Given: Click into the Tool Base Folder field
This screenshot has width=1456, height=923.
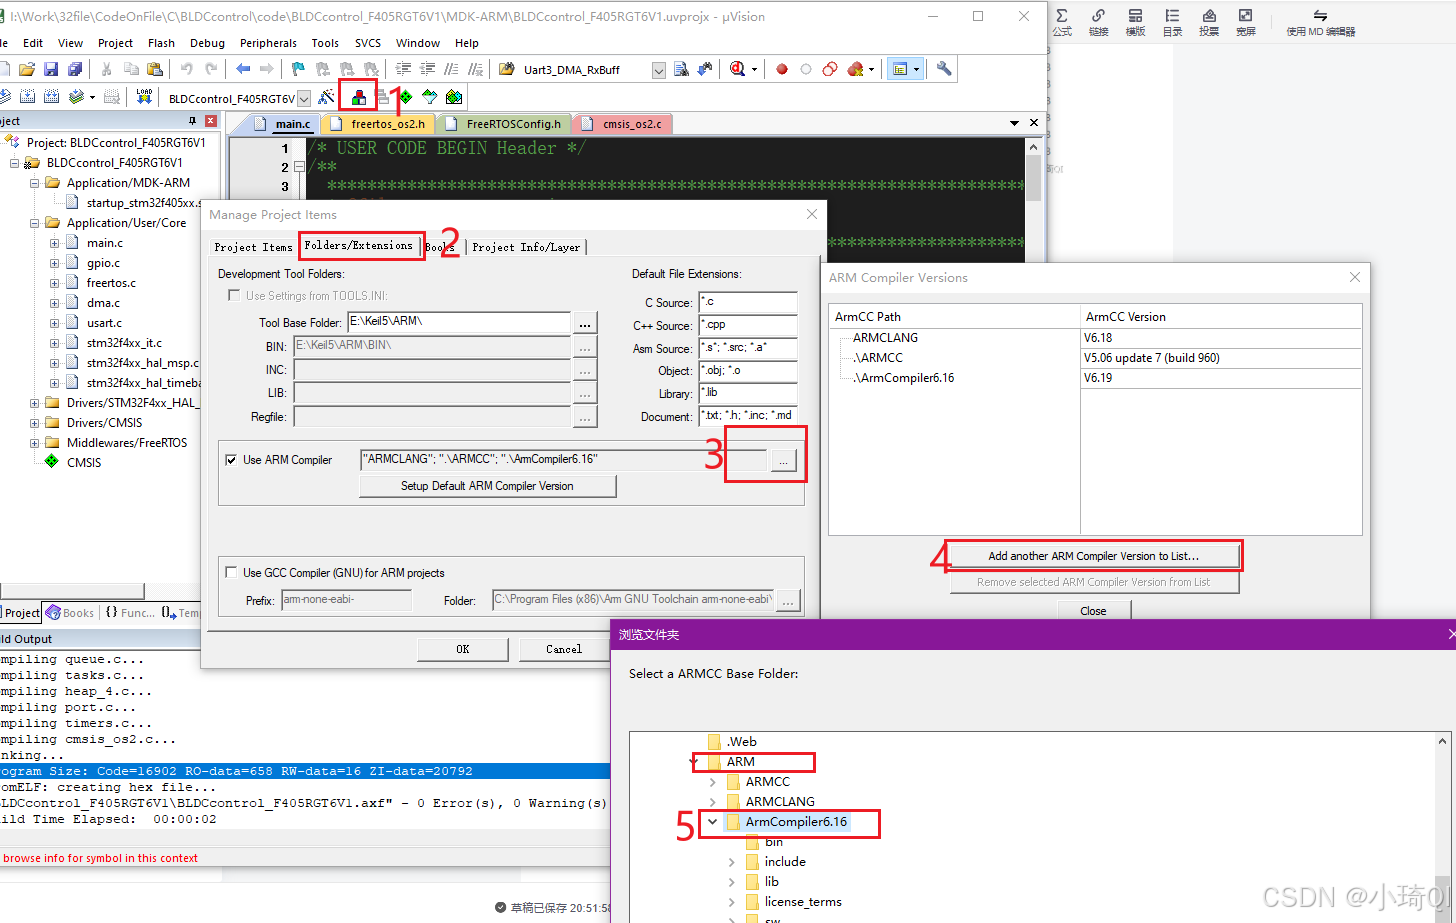Looking at the screenshot, I should coord(458,322).
